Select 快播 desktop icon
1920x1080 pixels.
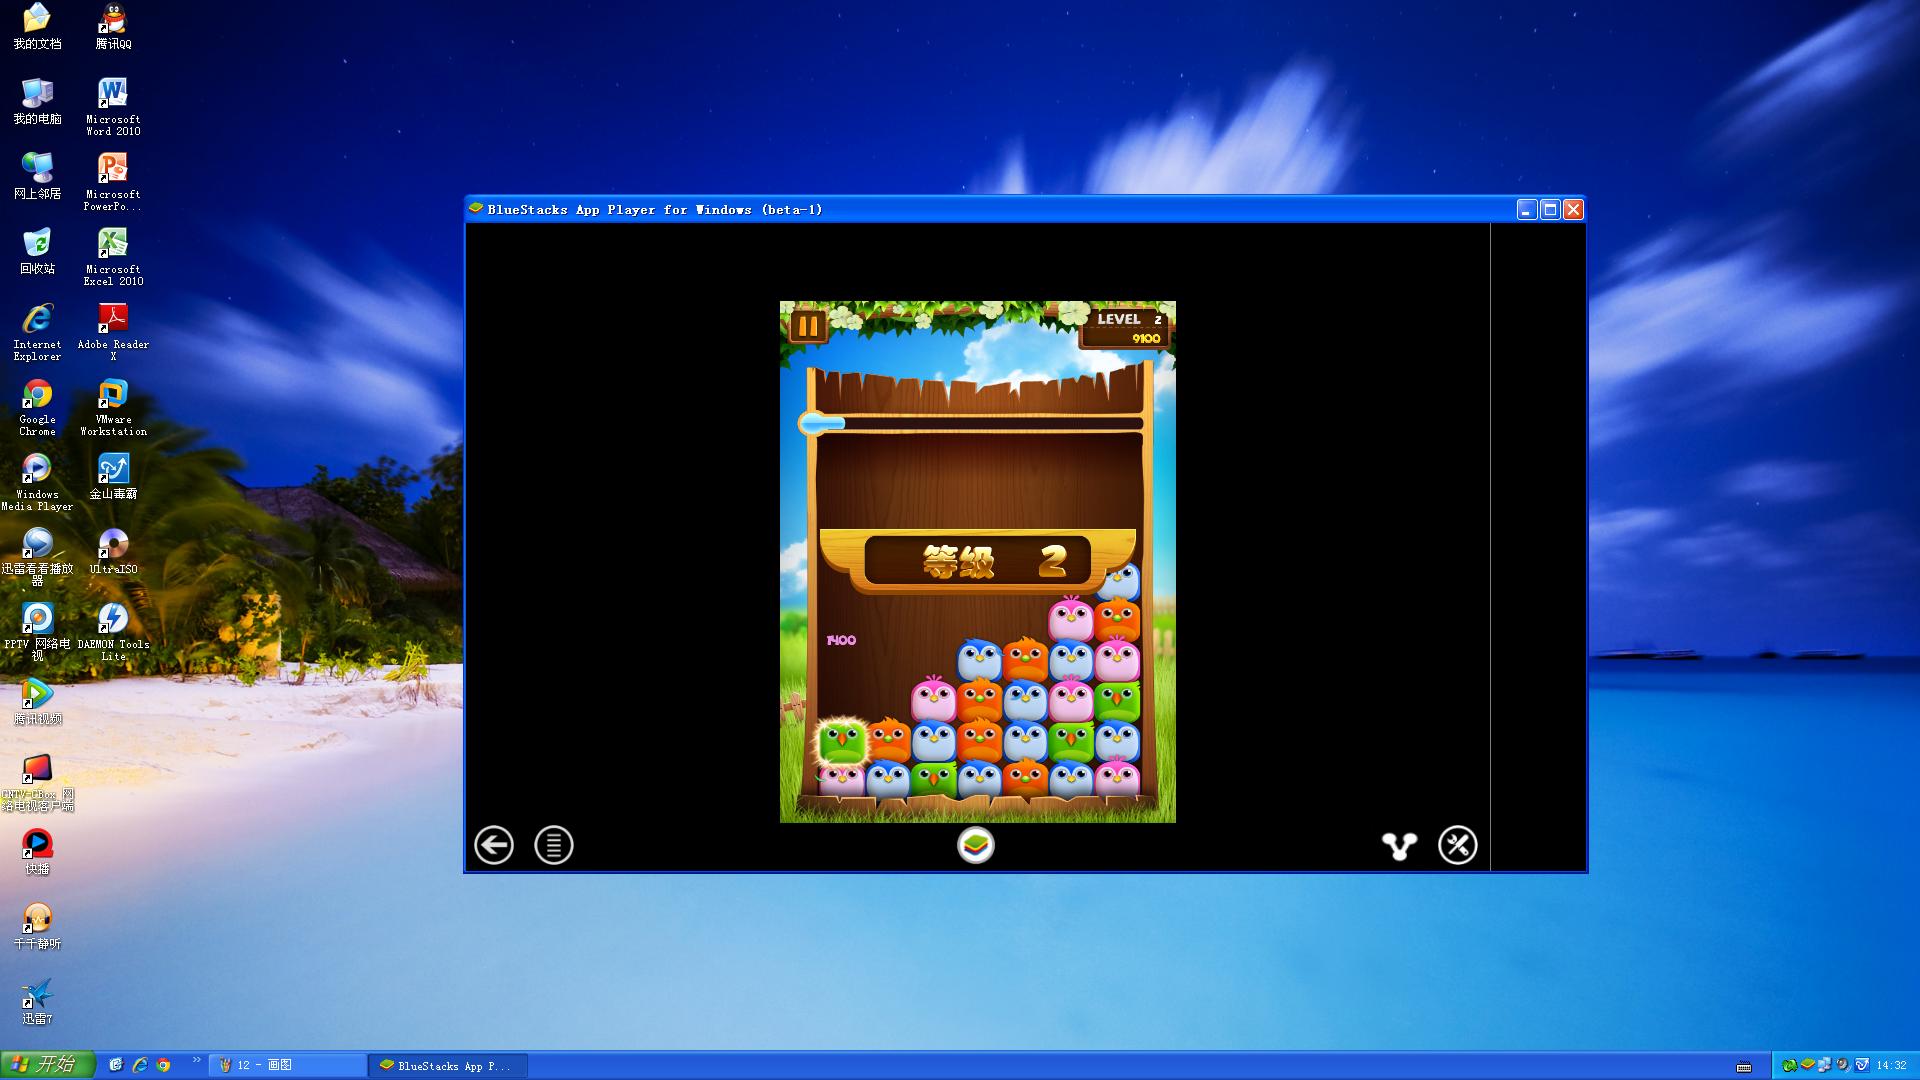(x=37, y=851)
